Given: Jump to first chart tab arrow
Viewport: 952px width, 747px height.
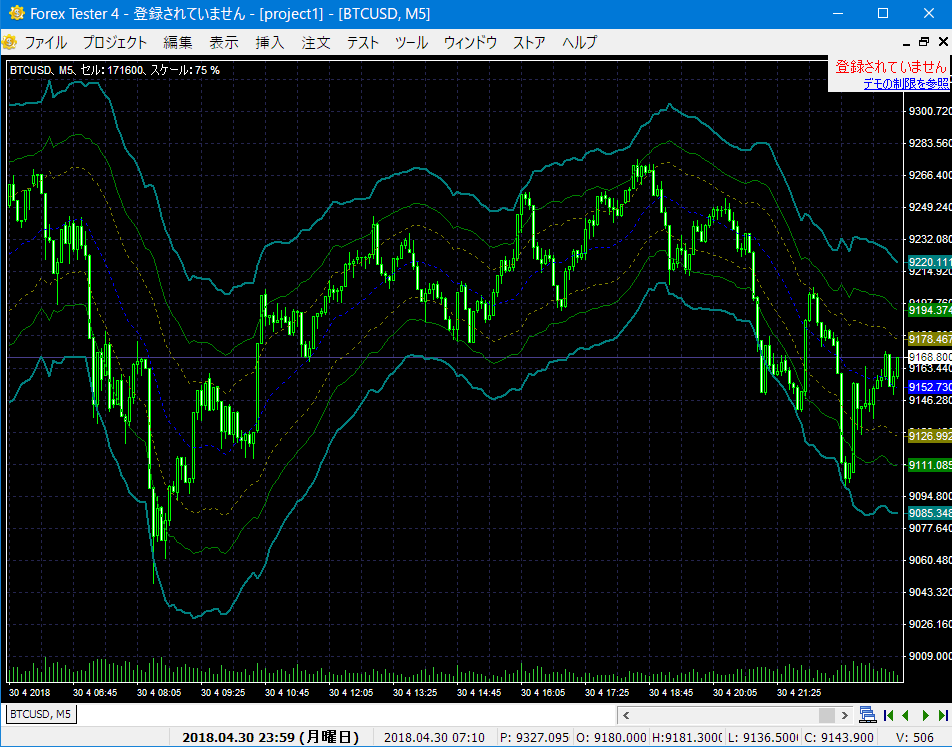Looking at the screenshot, I should point(888,715).
